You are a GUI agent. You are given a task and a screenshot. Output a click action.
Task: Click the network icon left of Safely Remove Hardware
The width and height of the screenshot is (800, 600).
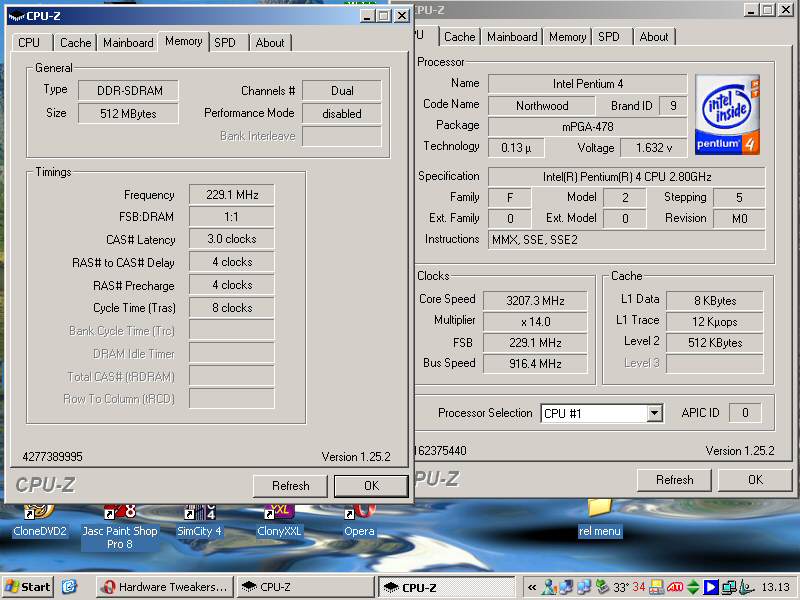(x=585, y=587)
